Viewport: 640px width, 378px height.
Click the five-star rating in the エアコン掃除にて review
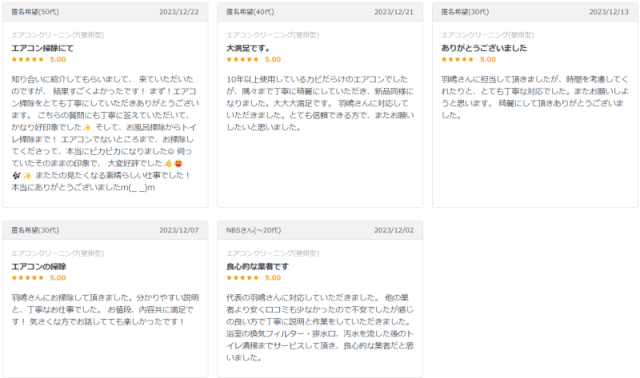(27, 60)
